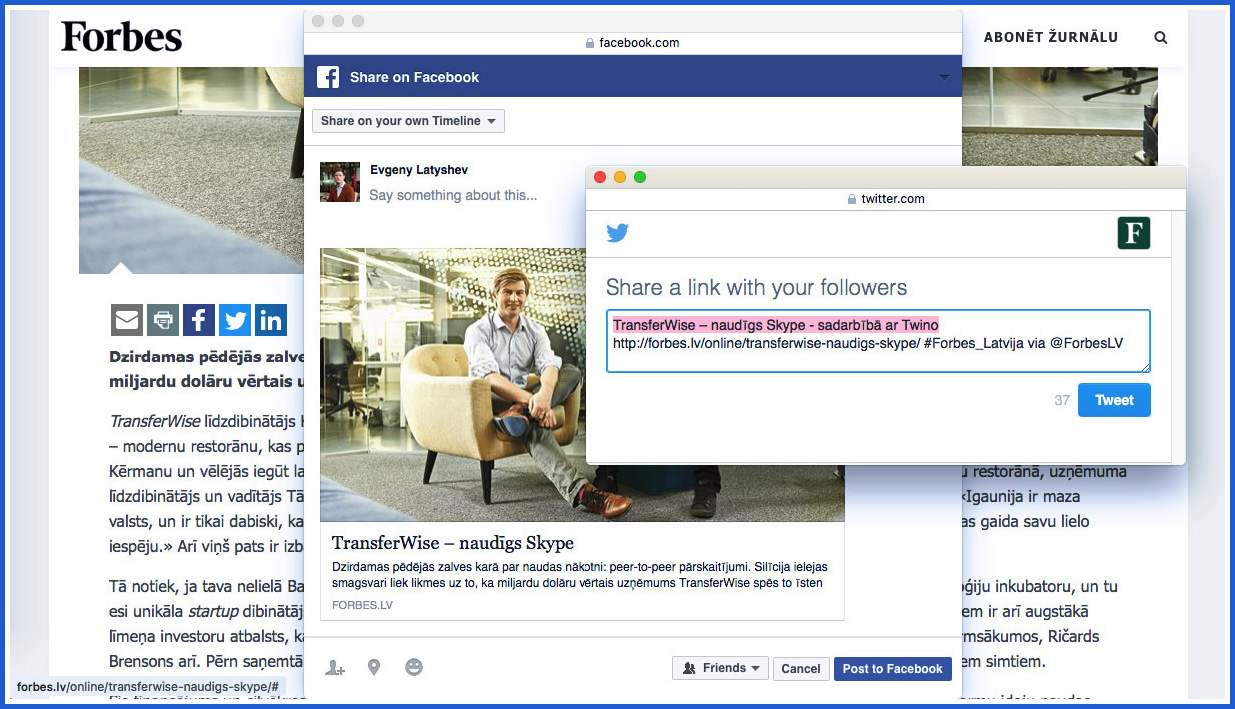Share the article by email envelope icon
The image size is (1235, 709).
[x=127, y=320]
